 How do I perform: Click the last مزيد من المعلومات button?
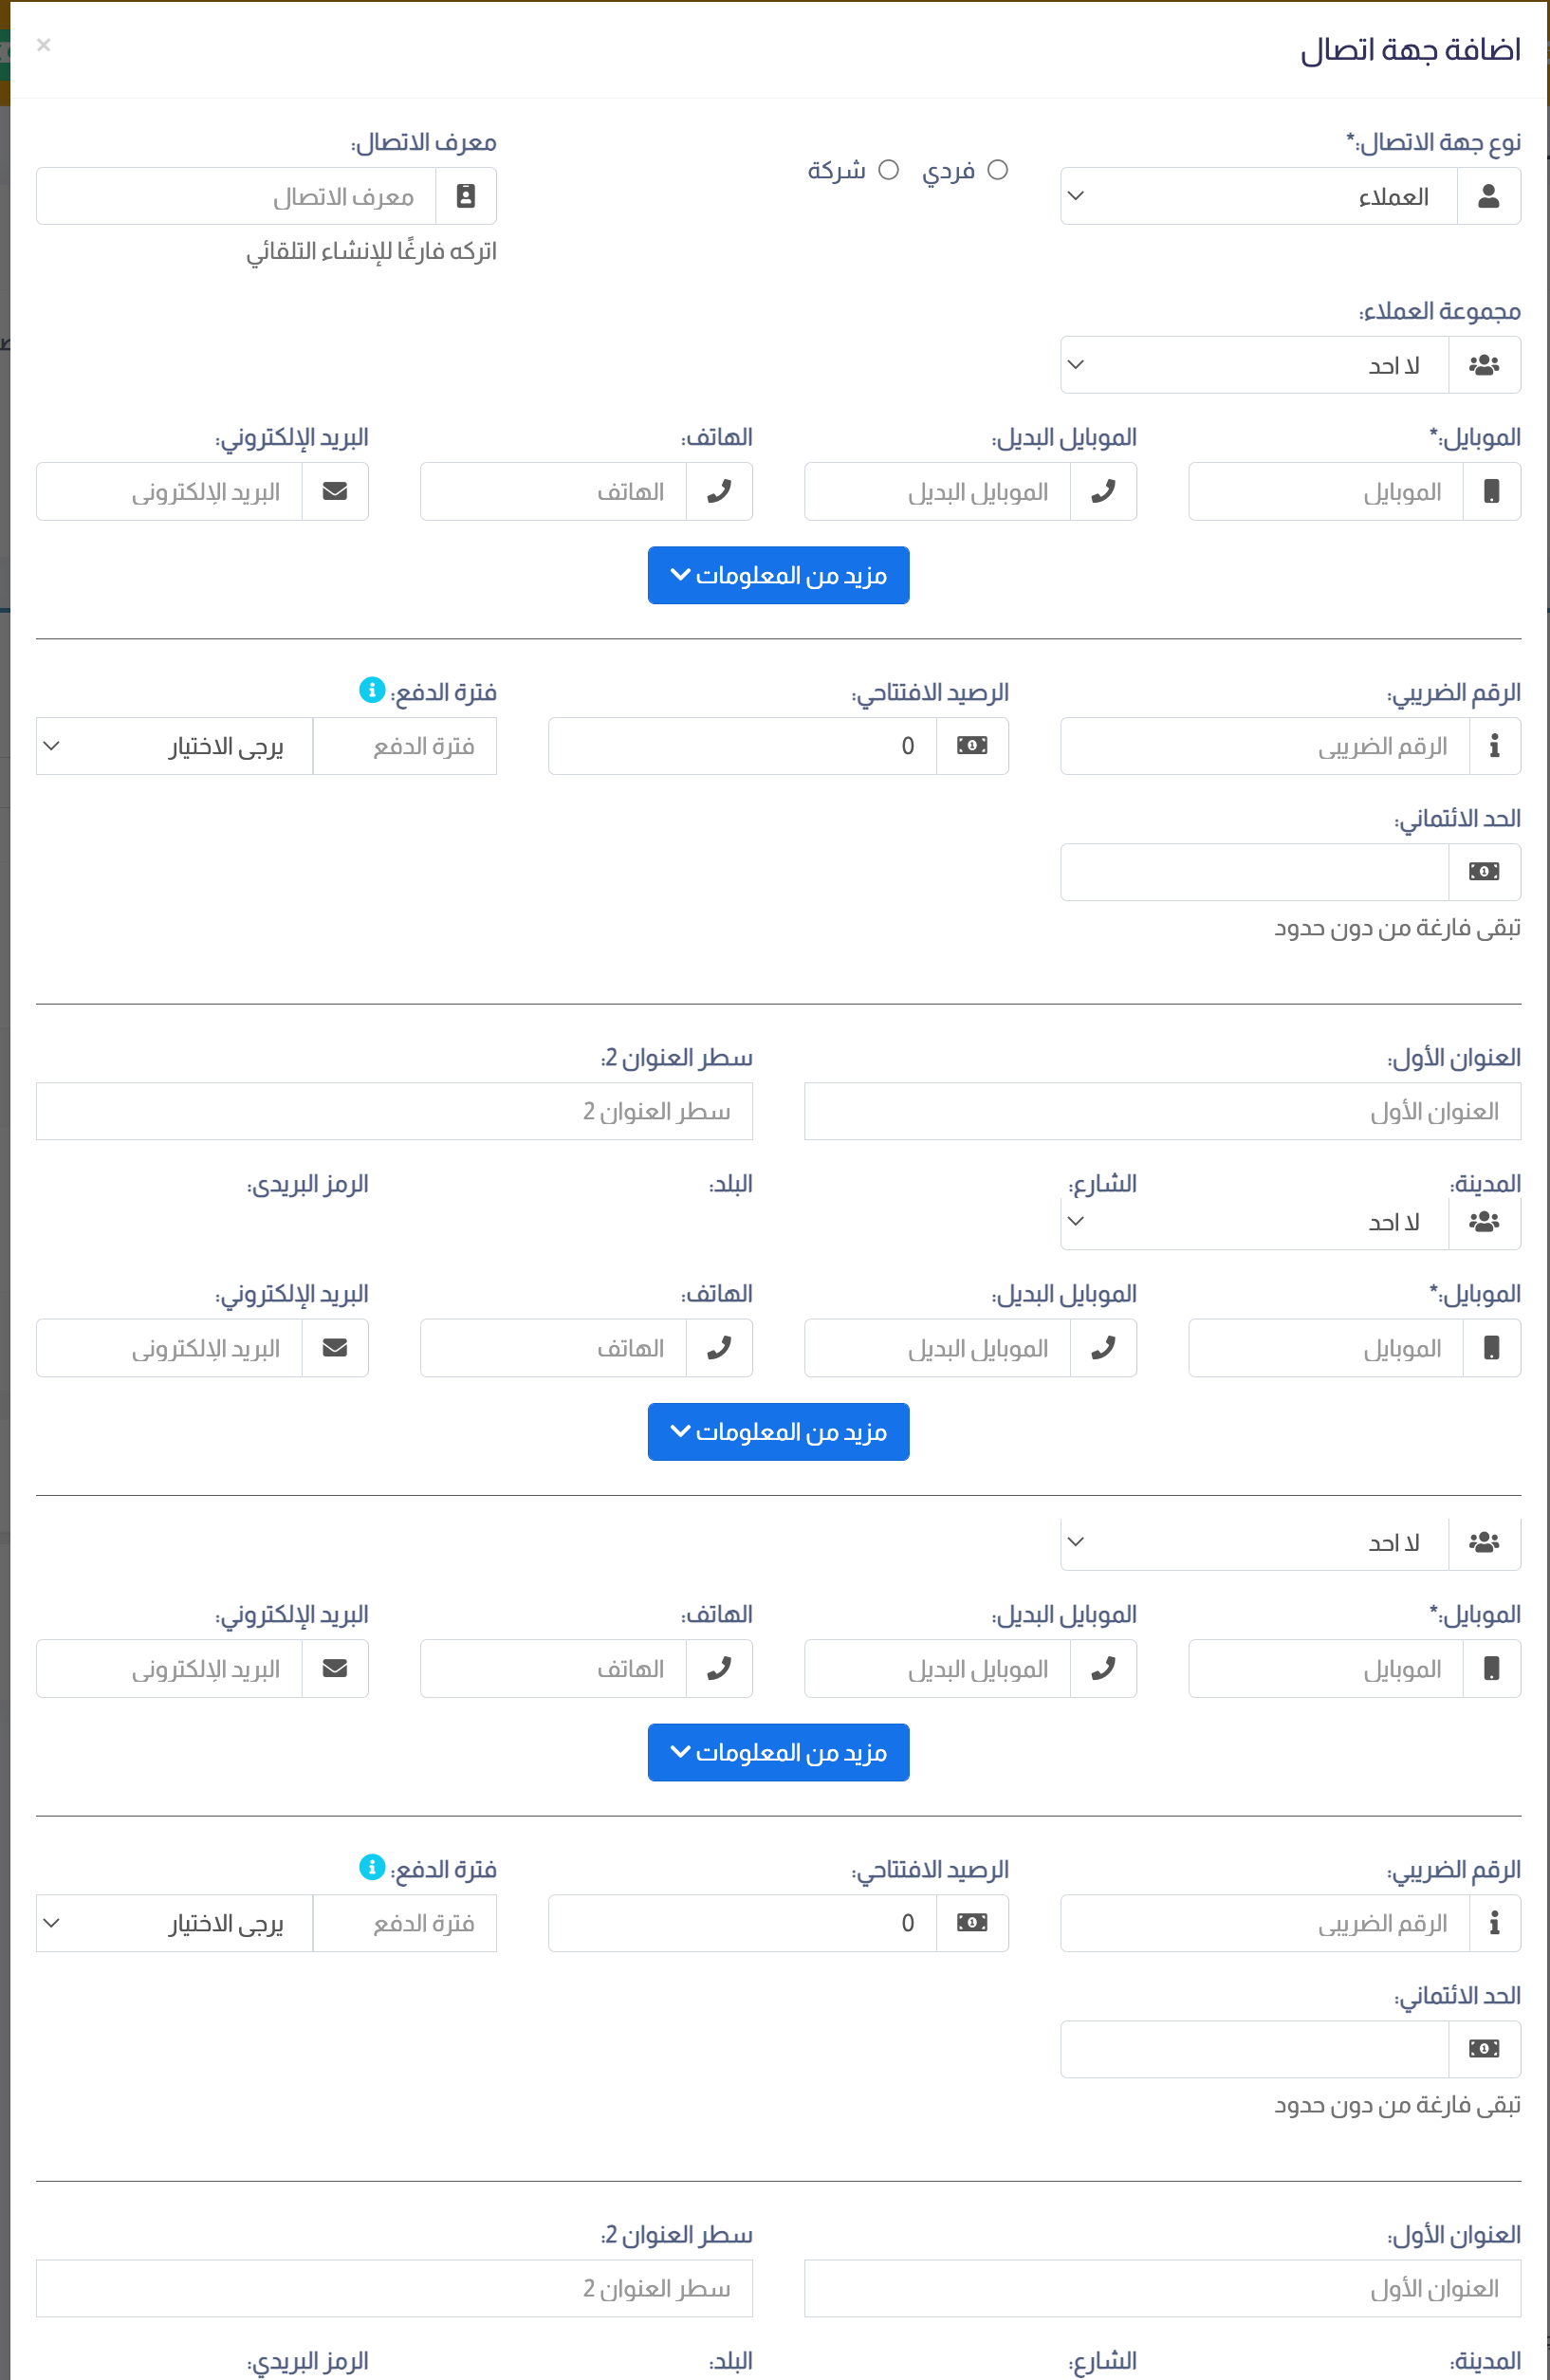[x=778, y=1752]
